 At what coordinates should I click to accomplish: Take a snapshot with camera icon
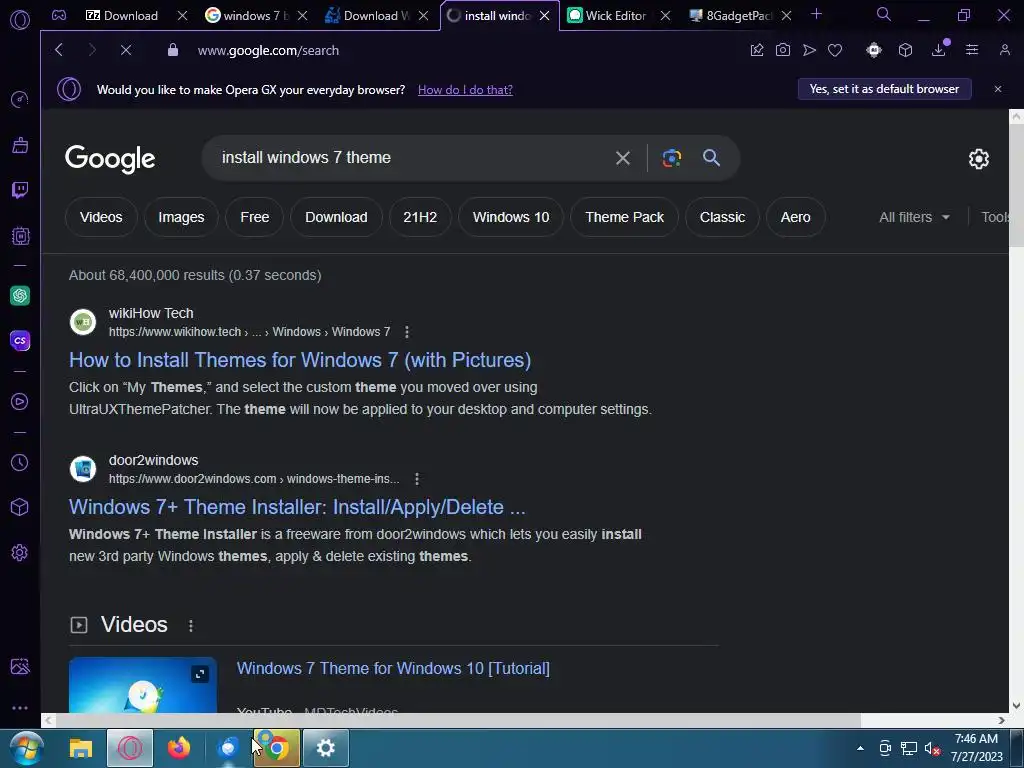pyautogui.click(x=782, y=50)
